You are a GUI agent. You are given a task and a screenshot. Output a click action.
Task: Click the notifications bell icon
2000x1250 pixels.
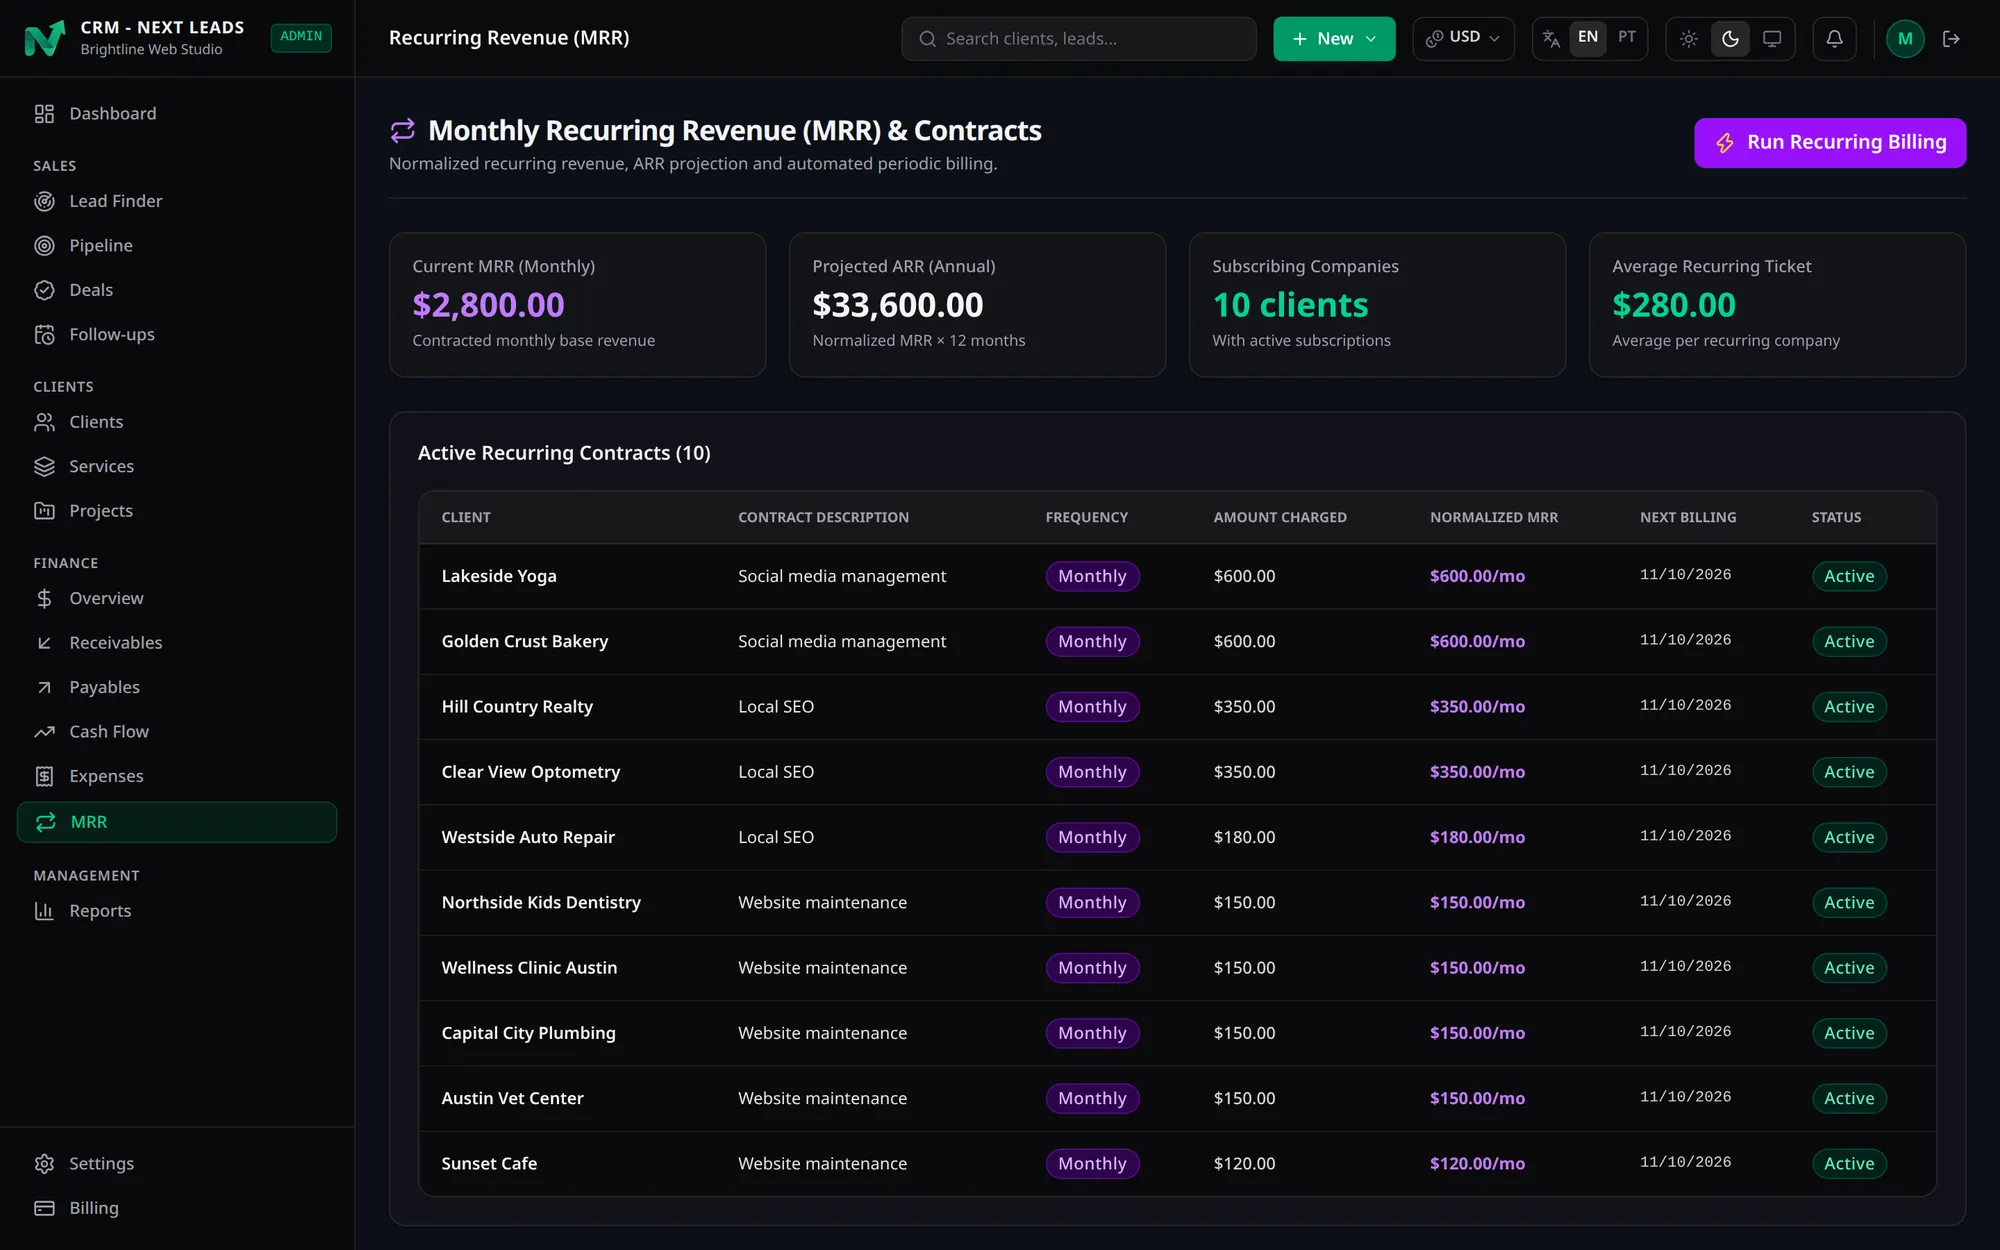[x=1834, y=38]
